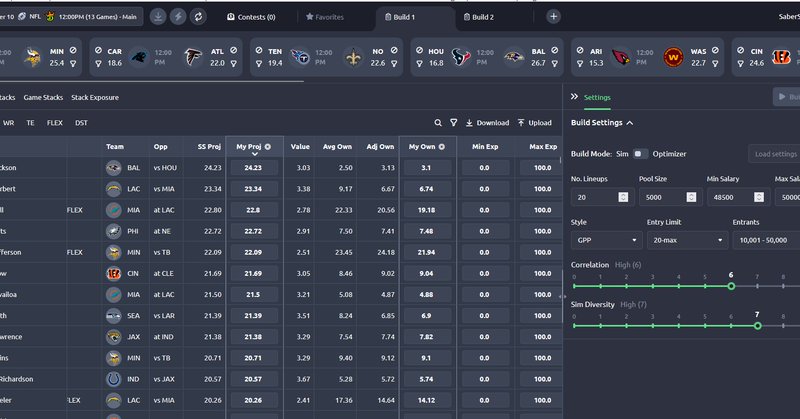
Task: Click the Max Exp field in SEA row
Action: 542,316
